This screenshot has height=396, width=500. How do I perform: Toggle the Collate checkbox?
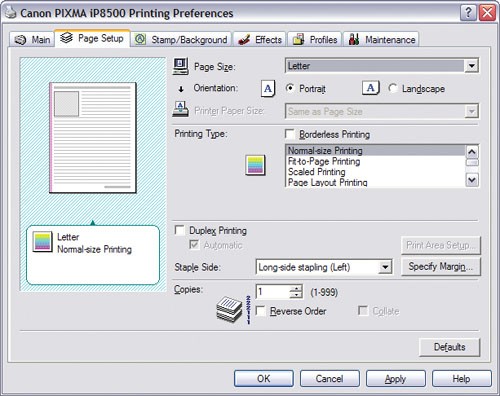(363, 311)
